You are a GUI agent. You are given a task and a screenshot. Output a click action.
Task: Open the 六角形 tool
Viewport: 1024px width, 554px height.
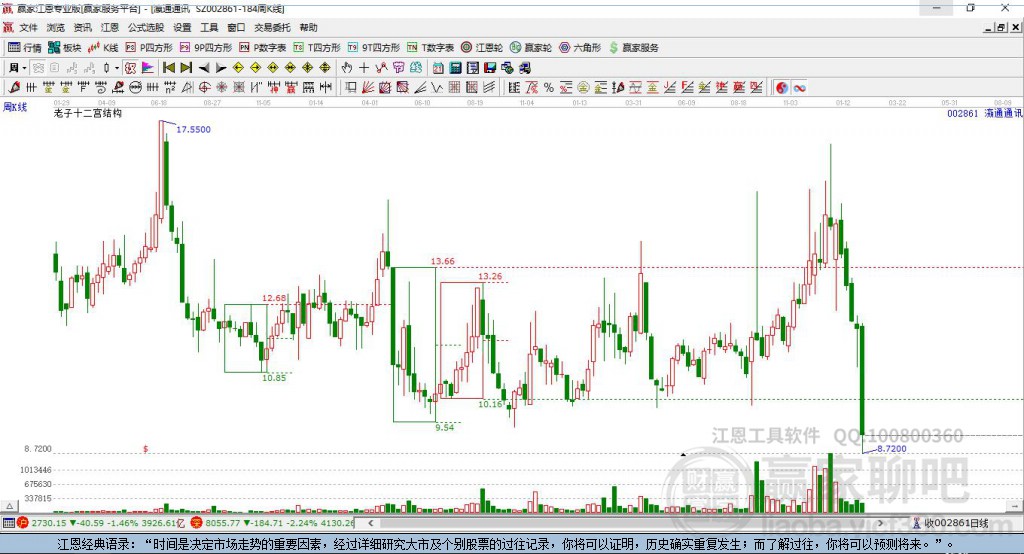tap(580, 48)
